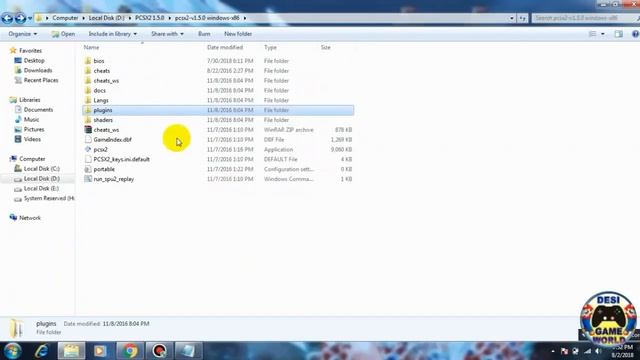This screenshot has height=360, width=640.
Task: Select the Langs folder icon
Action: coord(88,100)
